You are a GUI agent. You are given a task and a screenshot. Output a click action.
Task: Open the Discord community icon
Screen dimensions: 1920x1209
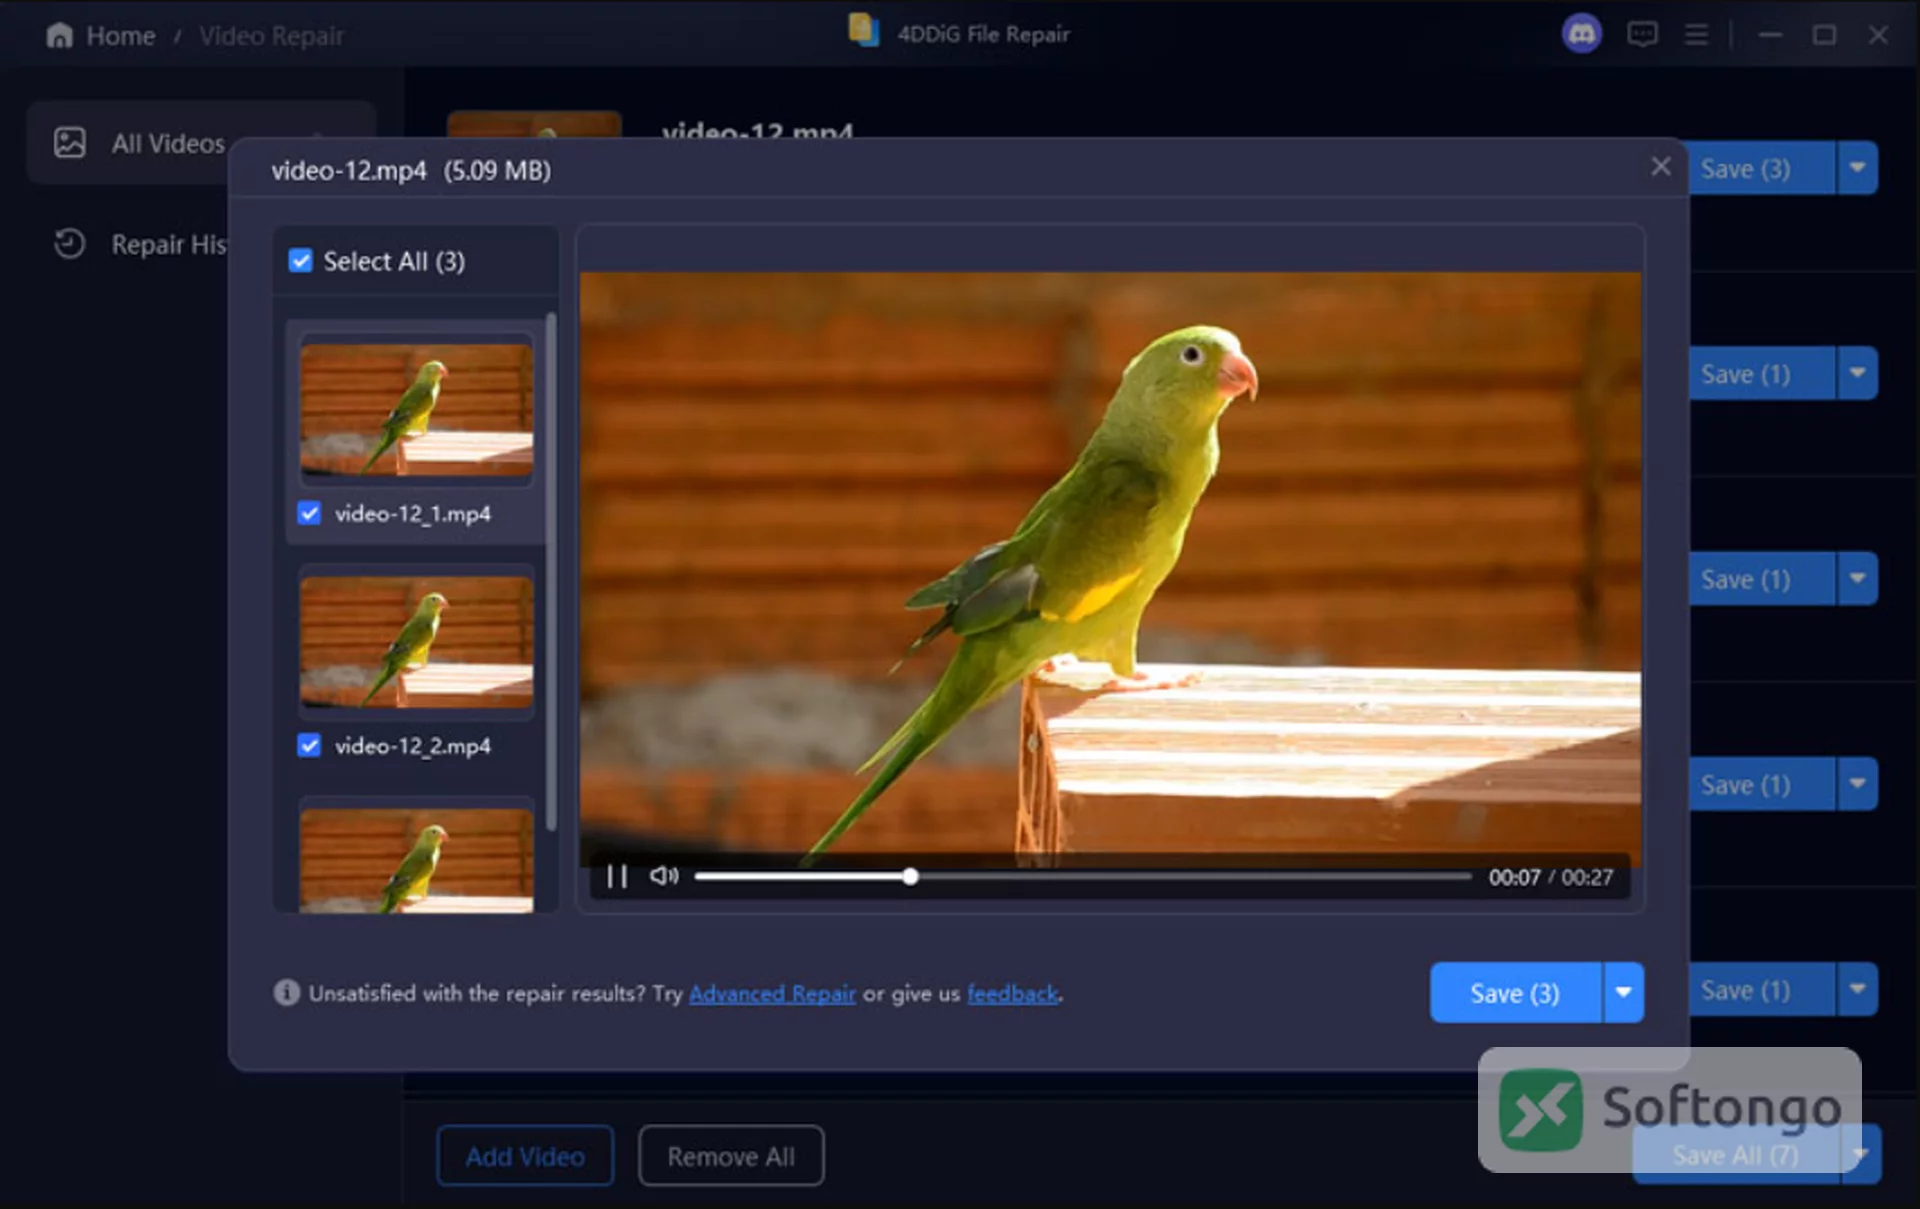click(x=1581, y=35)
